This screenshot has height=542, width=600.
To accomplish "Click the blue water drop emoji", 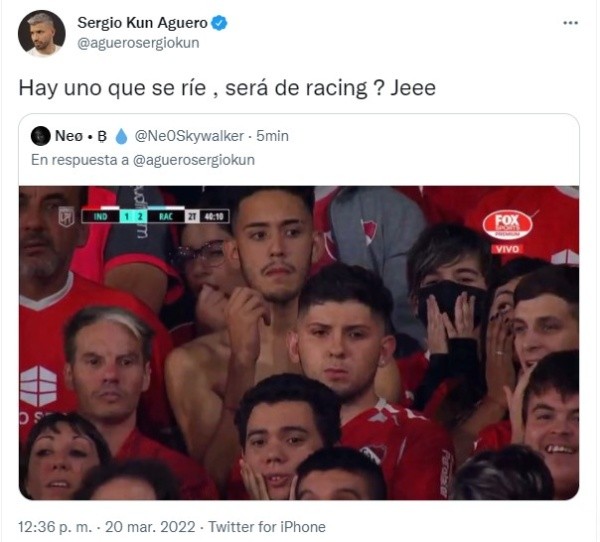I will [121, 136].
